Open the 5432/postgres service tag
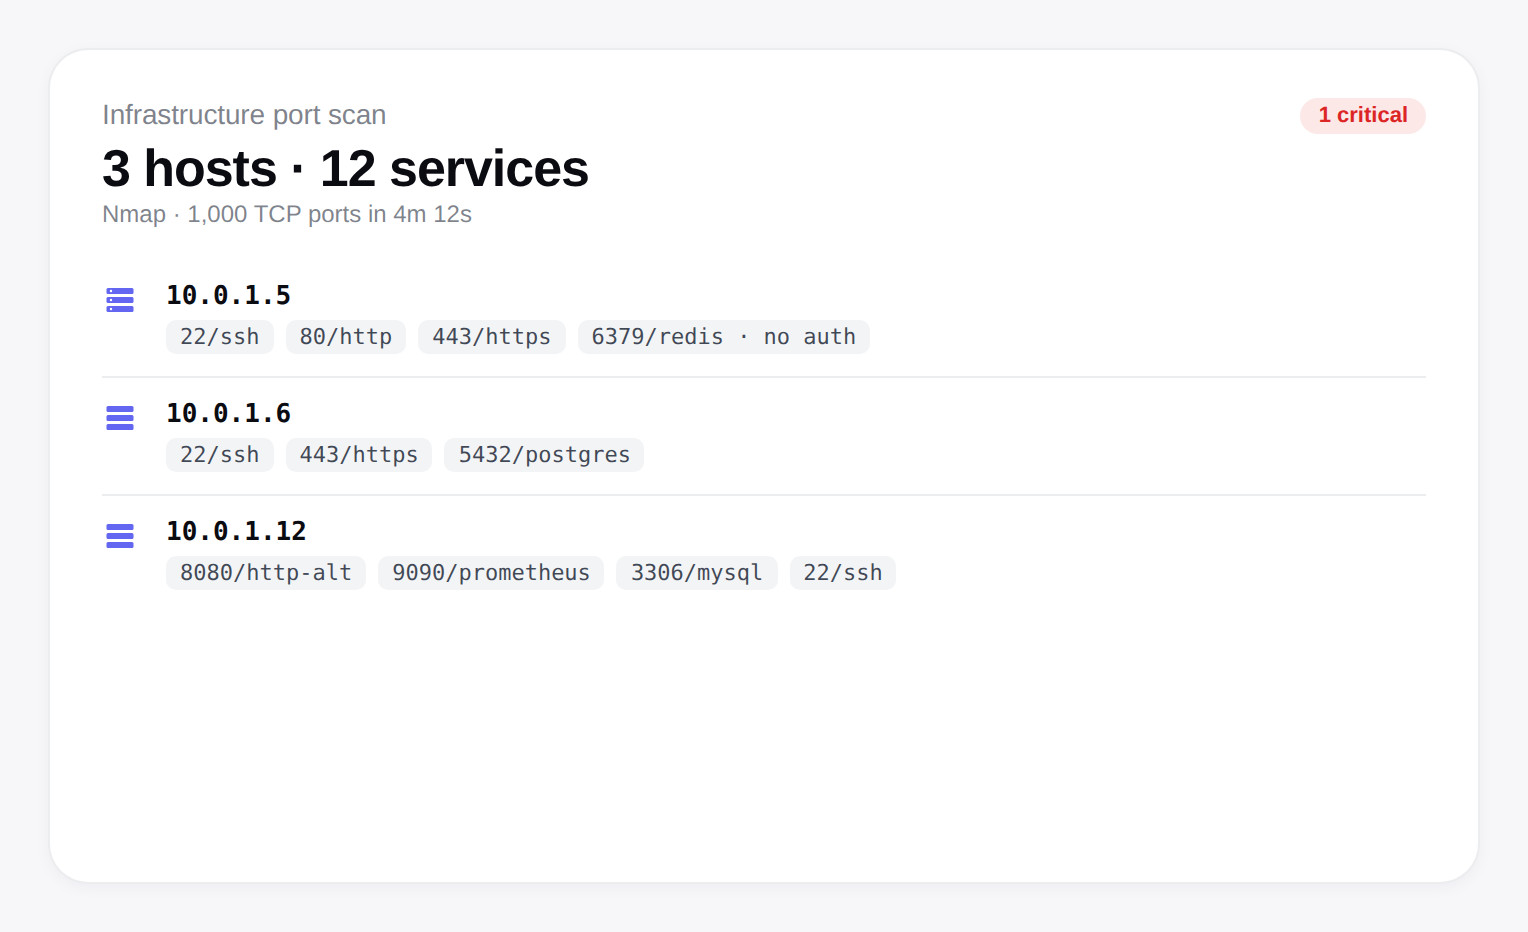The image size is (1528, 932). pyautogui.click(x=543, y=455)
